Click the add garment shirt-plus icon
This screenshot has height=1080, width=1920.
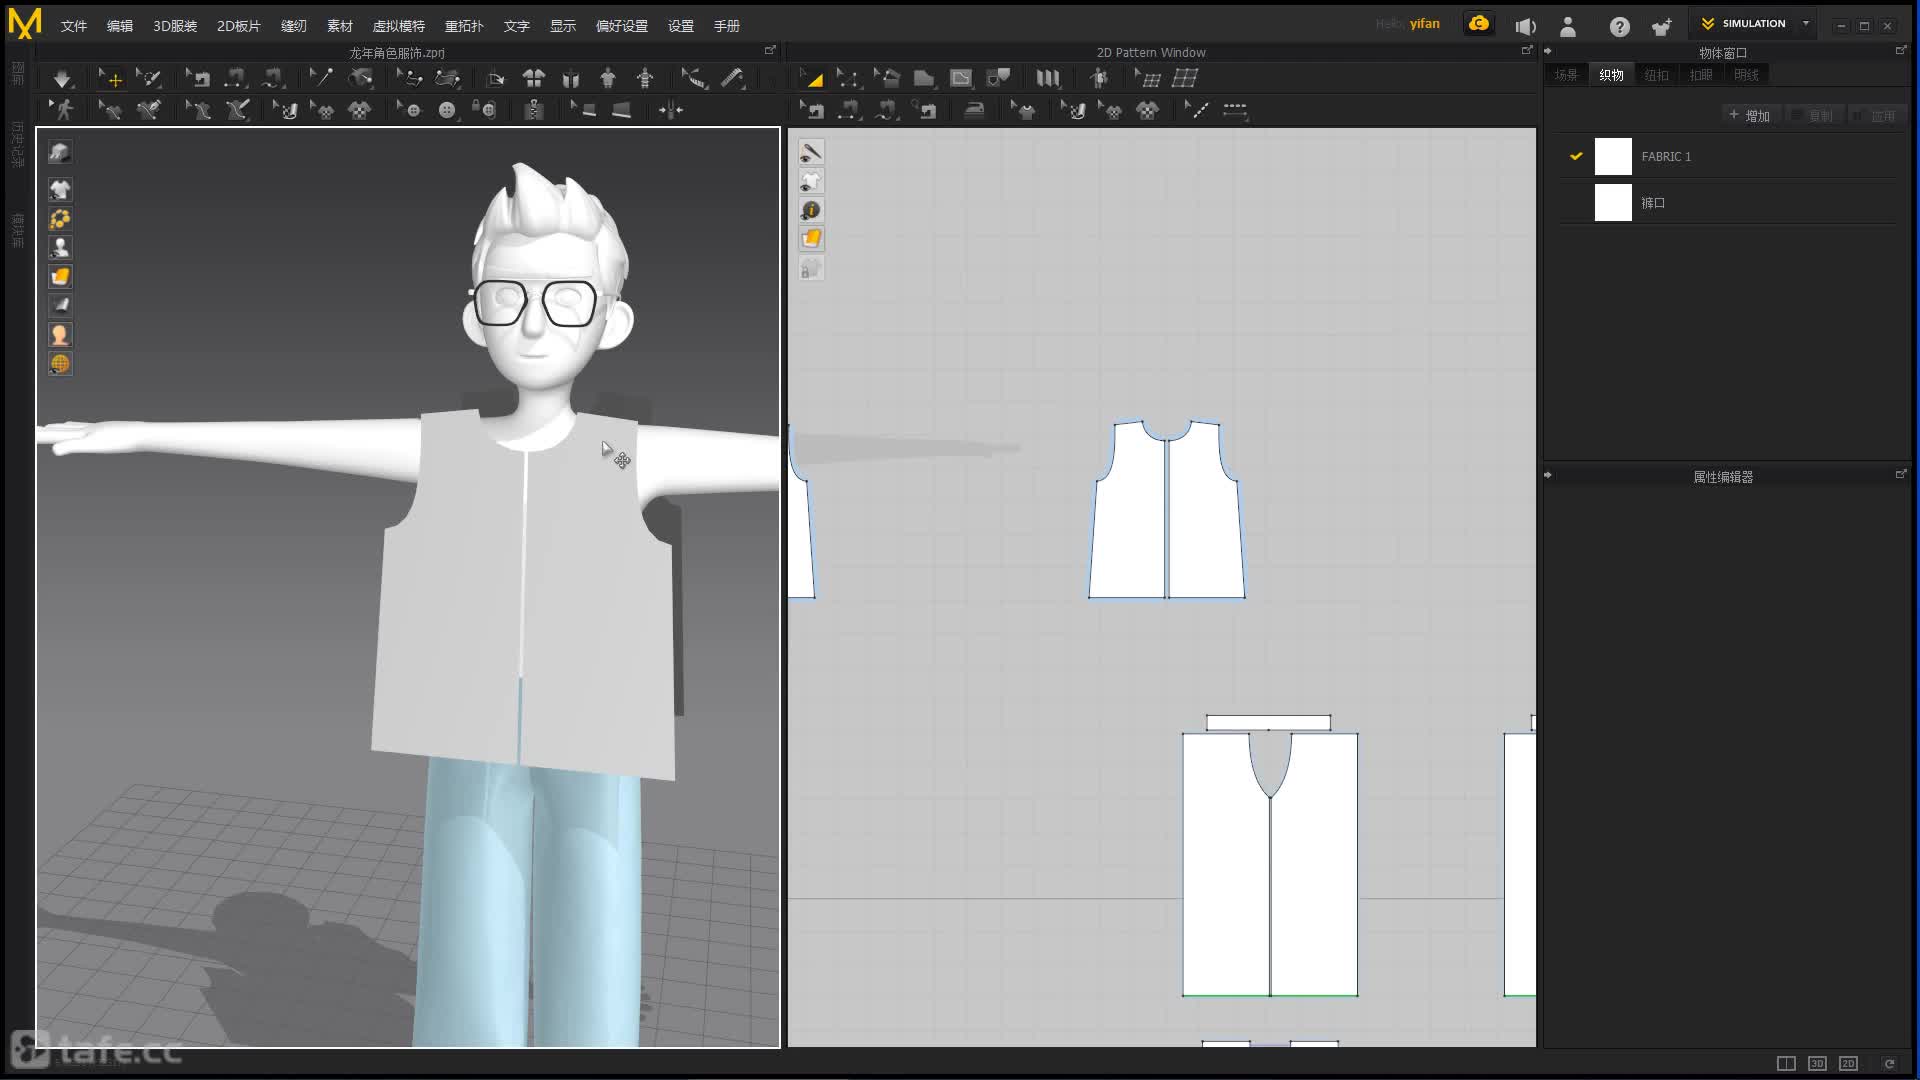[1661, 27]
